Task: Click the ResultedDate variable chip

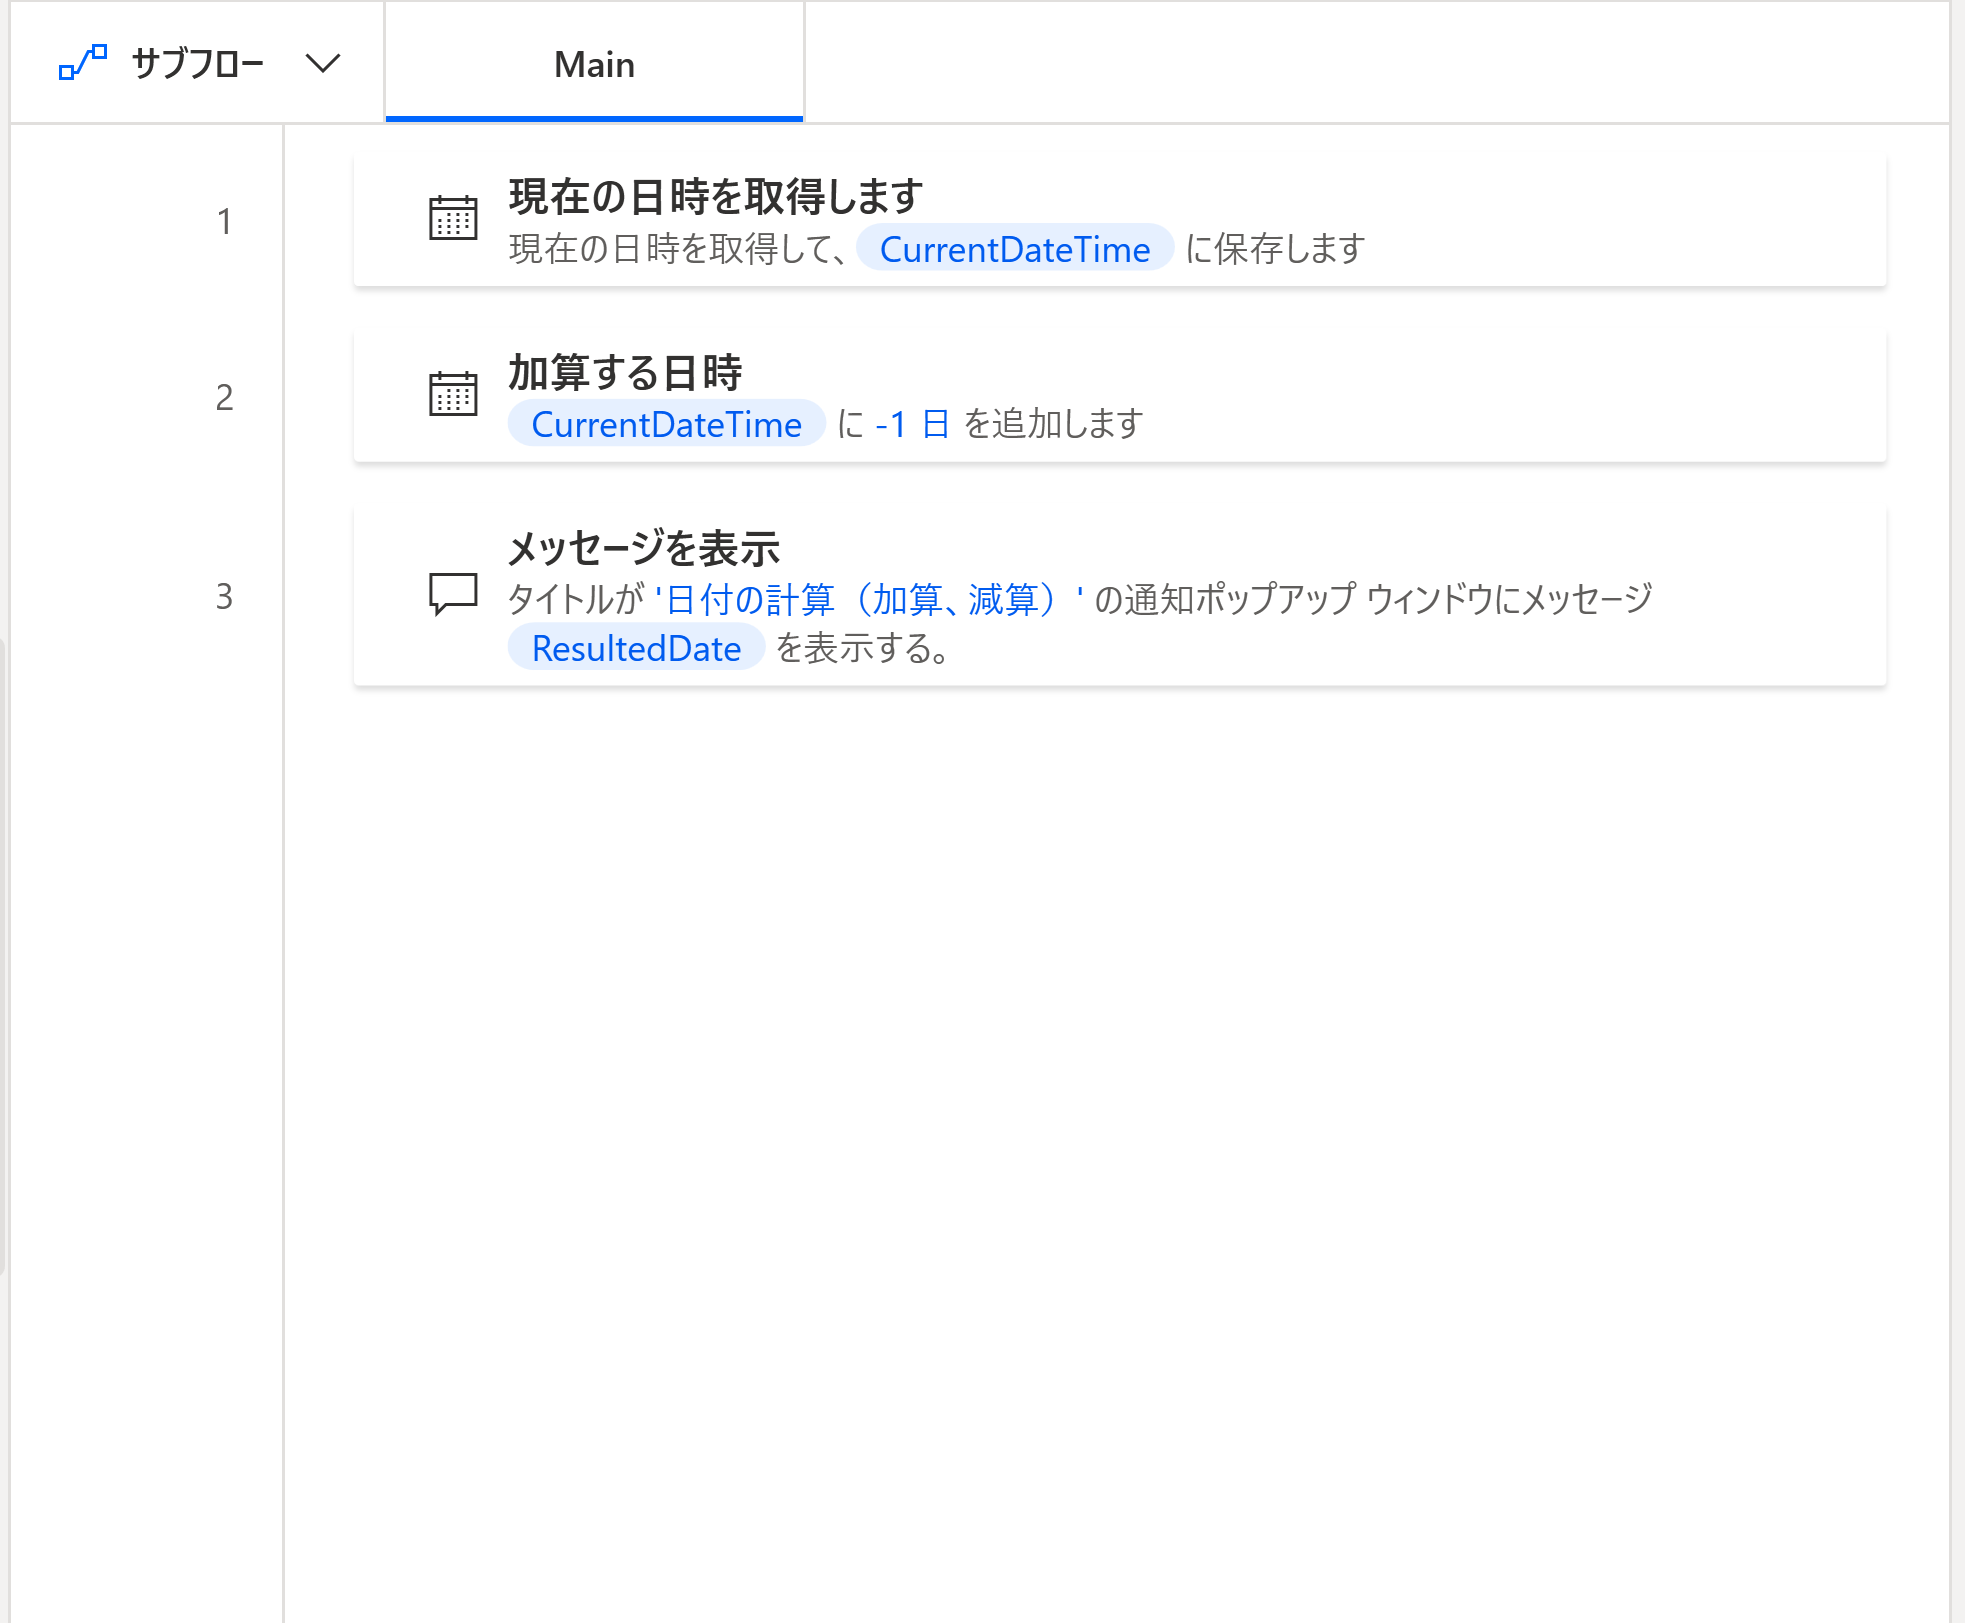Action: (636, 648)
